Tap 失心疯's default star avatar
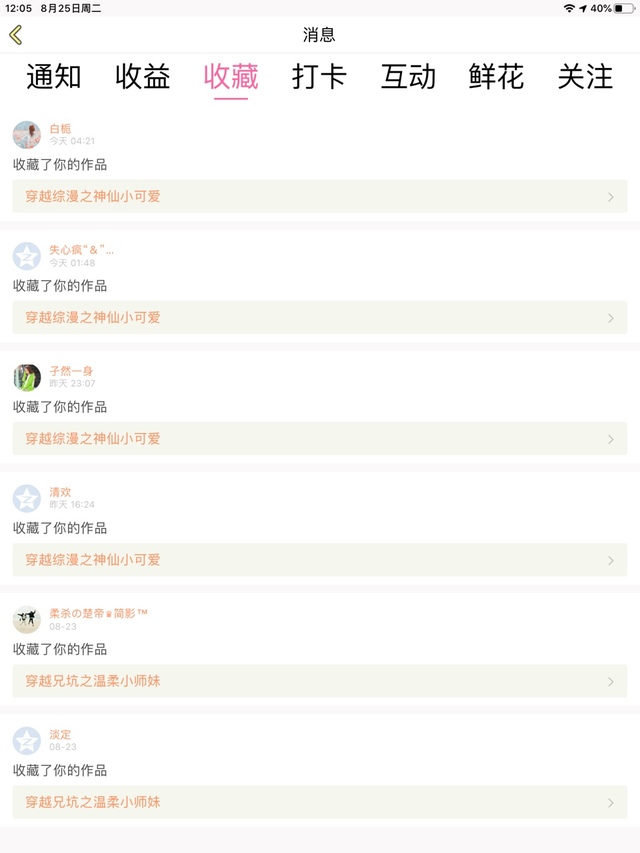640x853 pixels. coord(27,256)
